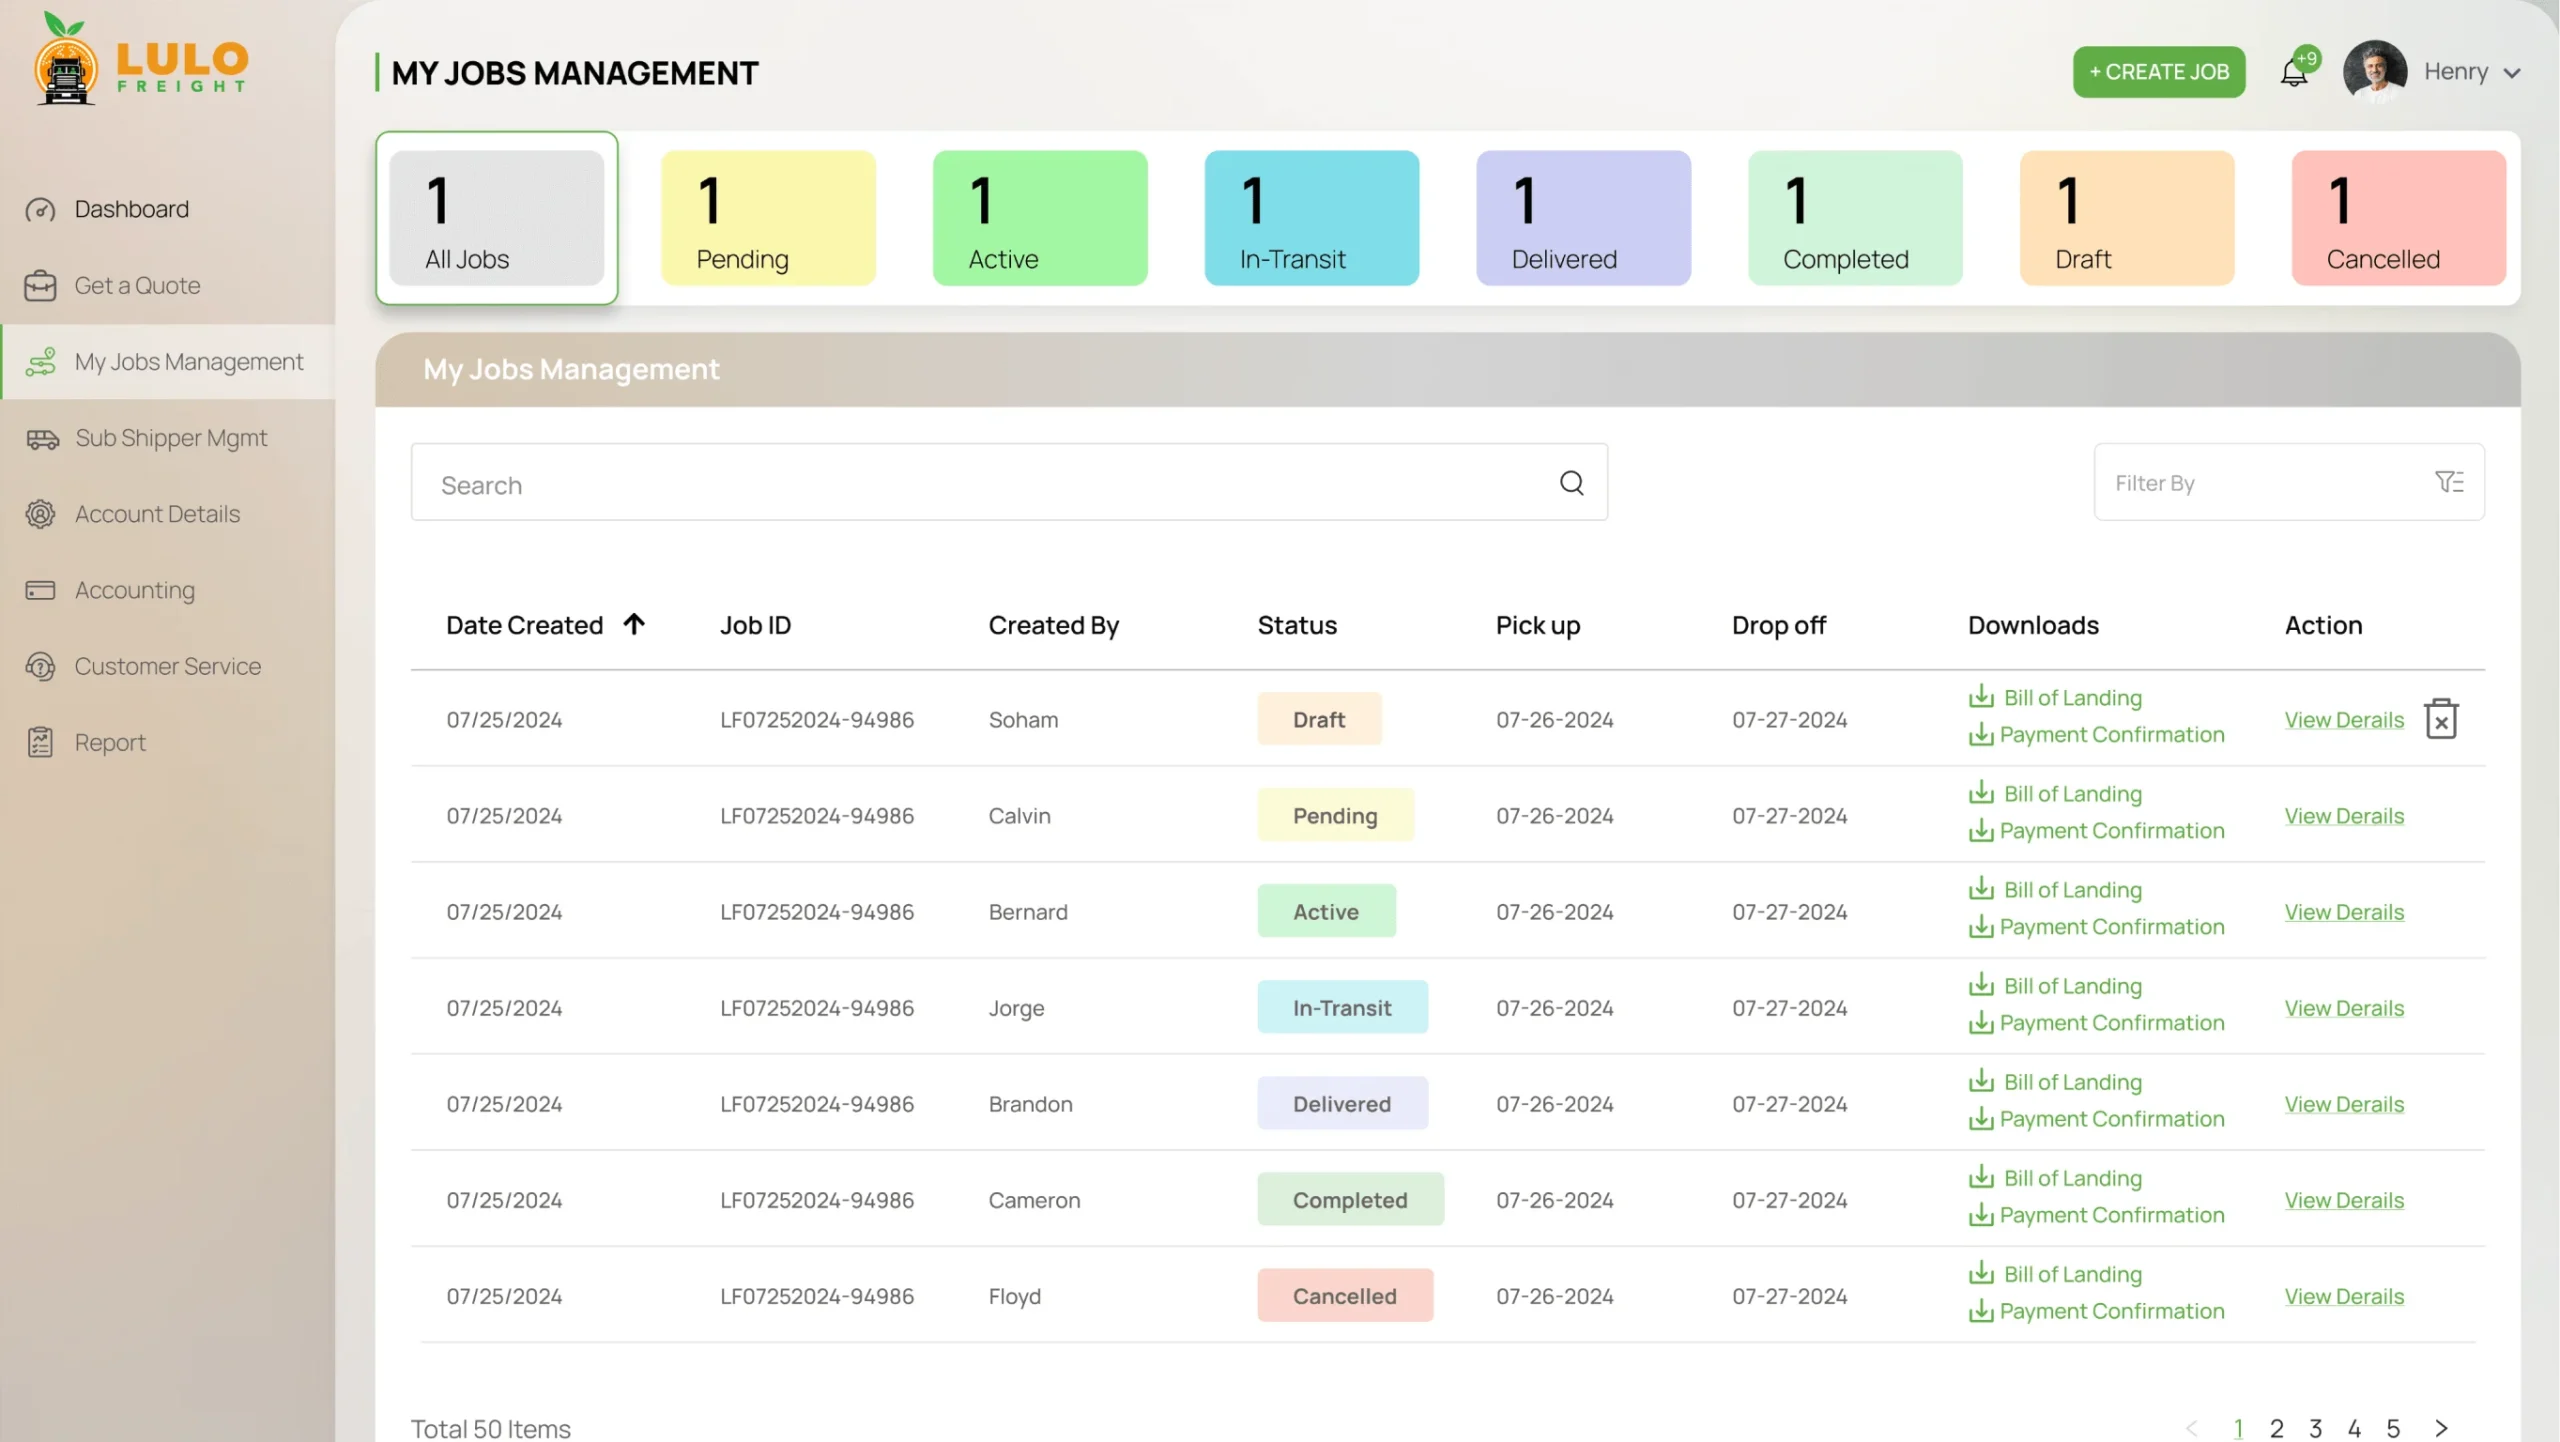Download Bill of Landing icon for Soham
Viewport: 2560px width, 1442px height.
pos(1981,696)
